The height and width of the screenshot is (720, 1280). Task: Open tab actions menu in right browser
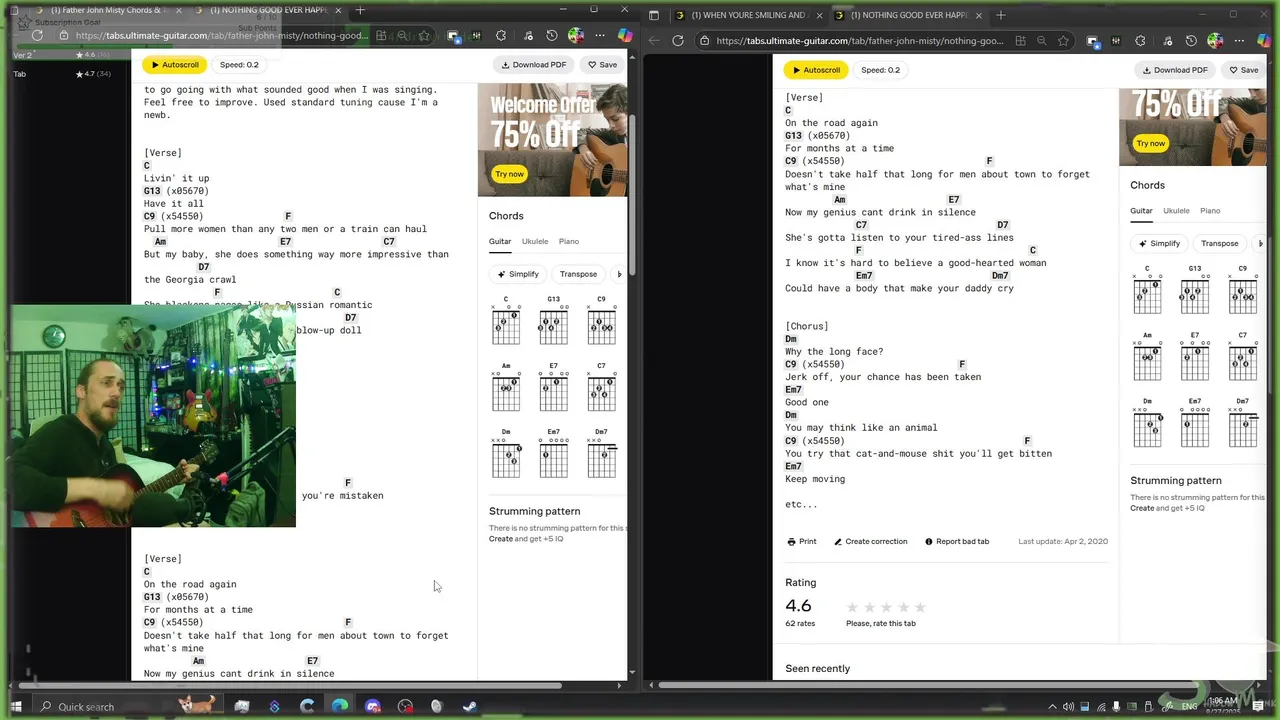[x=654, y=15]
